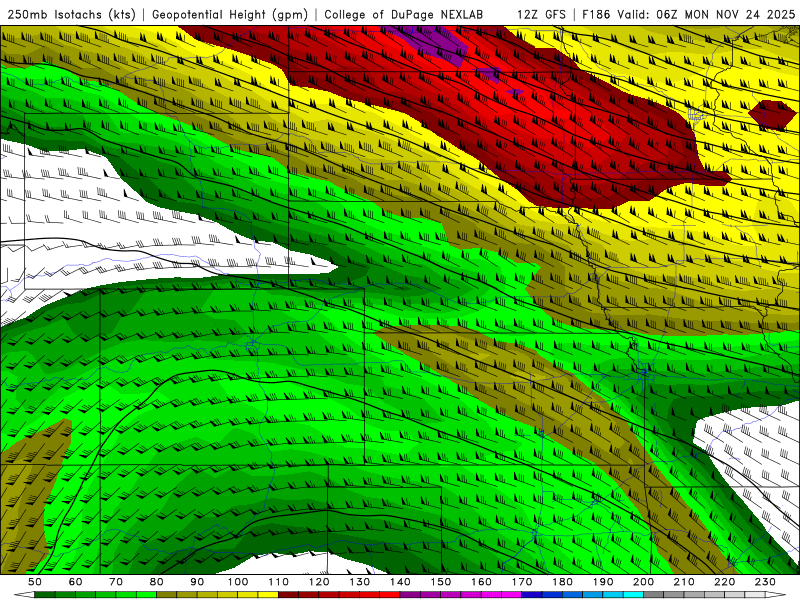Click the legend label 60

(x=76, y=582)
